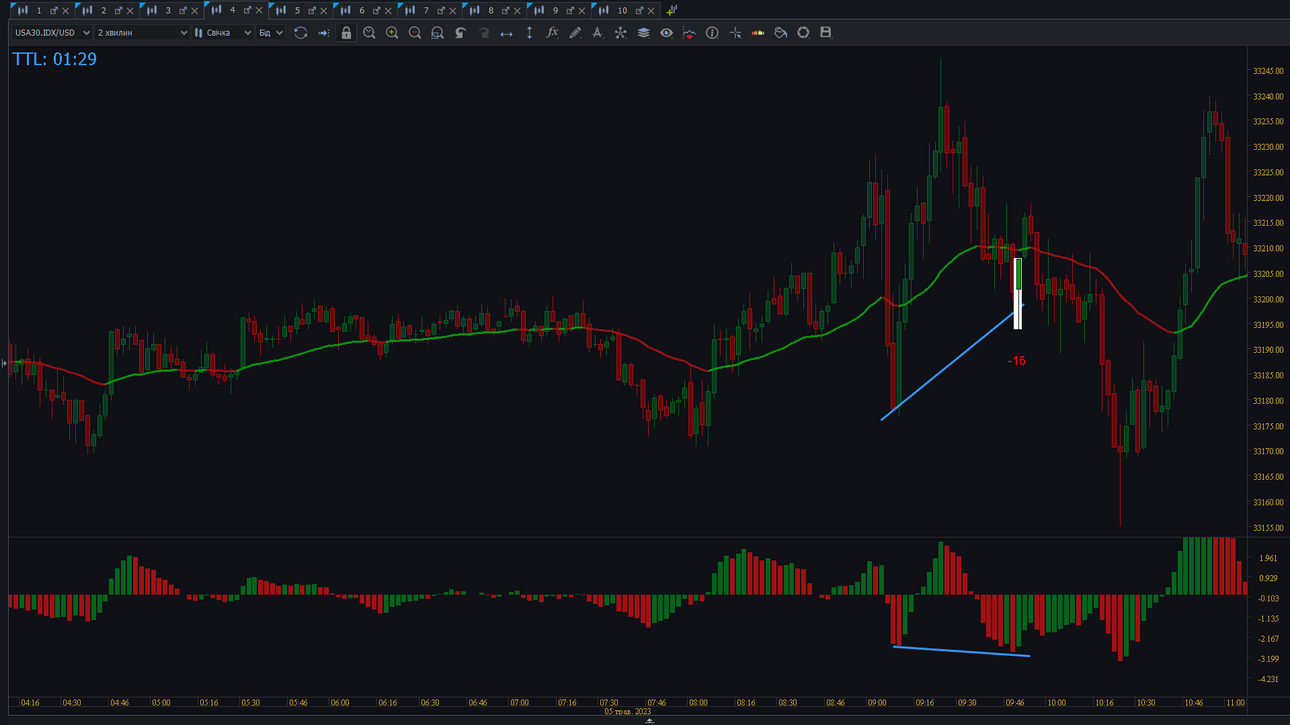Click the 33200.00 price axis label
Image resolution: width=1290 pixels, height=725 pixels.
[1268, 300]
